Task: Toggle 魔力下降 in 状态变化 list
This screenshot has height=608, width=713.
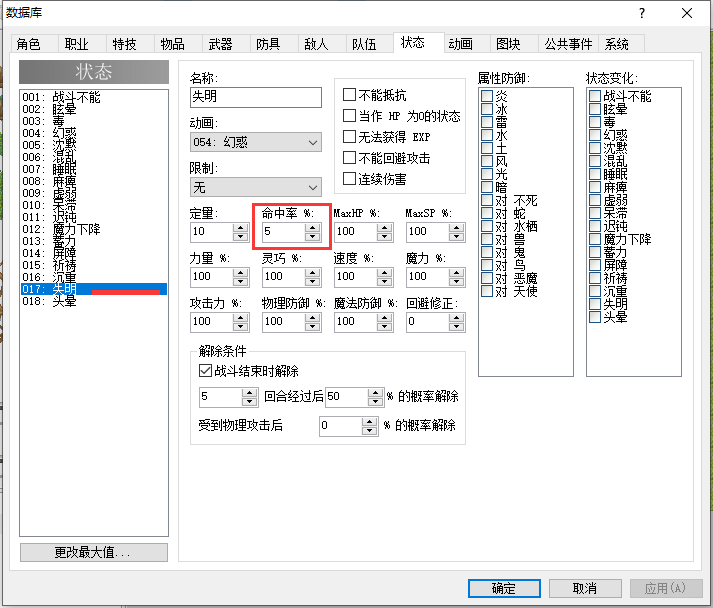Action: pyautogui.click(x=595, y=239)
